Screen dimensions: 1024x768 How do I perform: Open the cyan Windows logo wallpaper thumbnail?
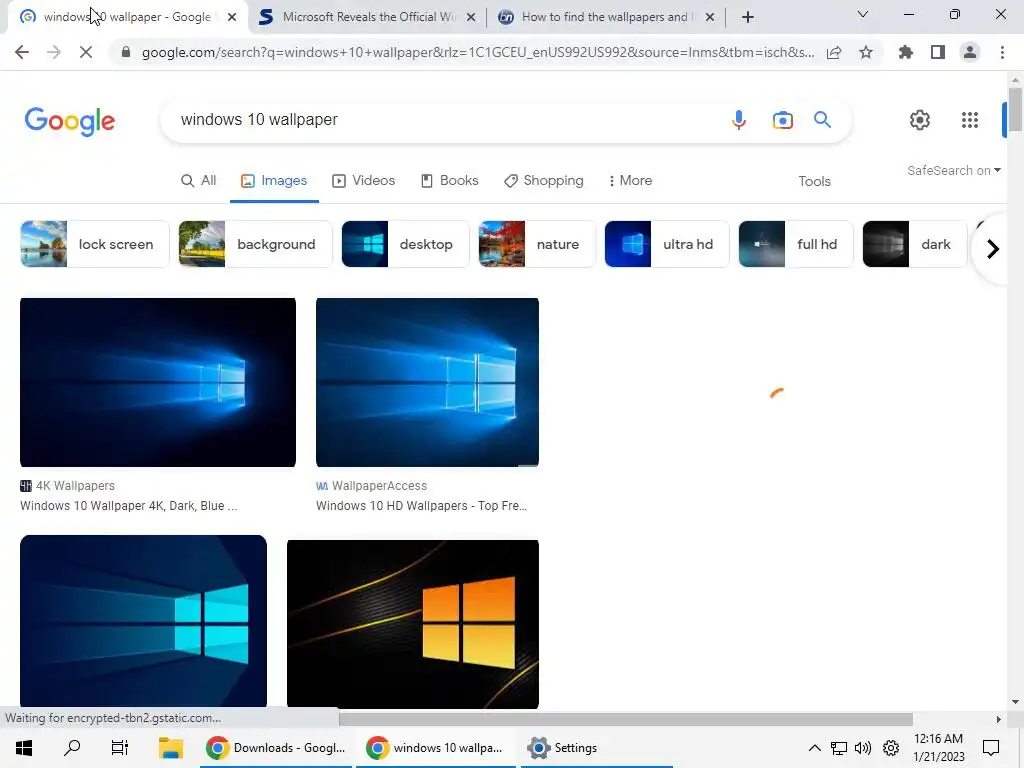pyautogui.click(x=144, y=621)
